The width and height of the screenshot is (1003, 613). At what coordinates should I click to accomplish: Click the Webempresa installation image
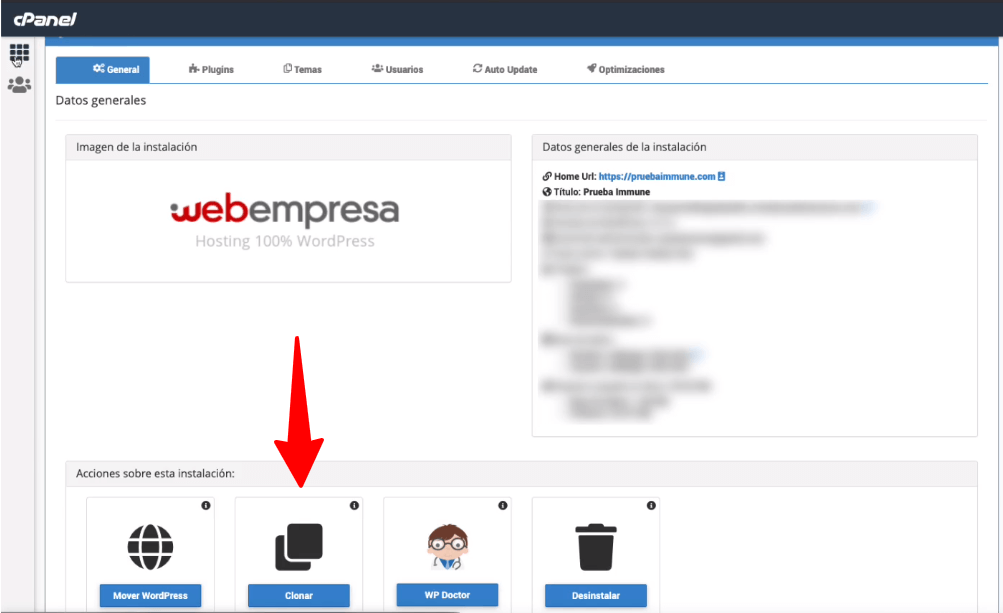point(287,220)
